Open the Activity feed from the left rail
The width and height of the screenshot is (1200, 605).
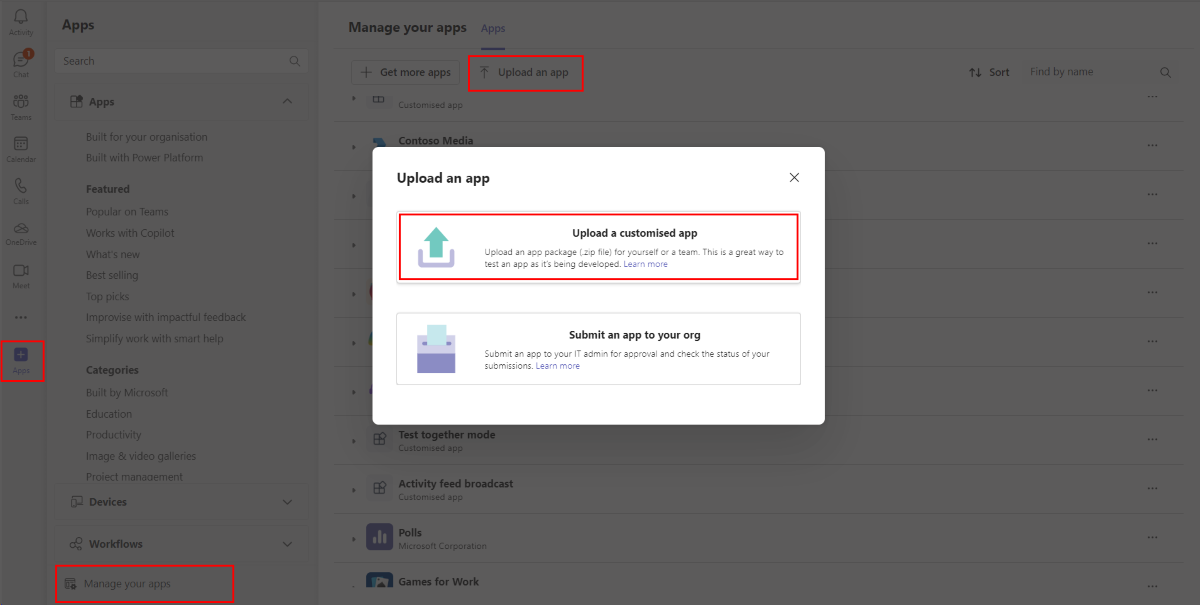pos(21,20)
